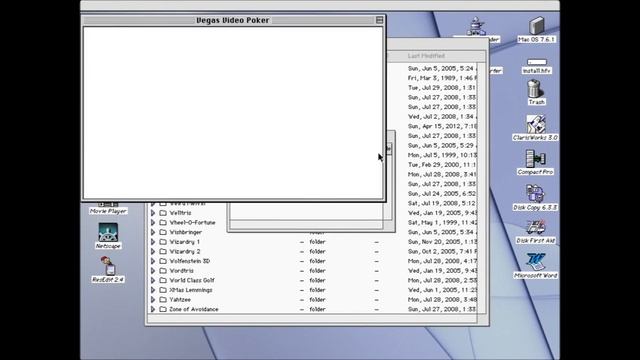Select the Wizardry 1 folder name
Image resolution: width=640 pixels, height=360 pixels.
pos(184,242)
